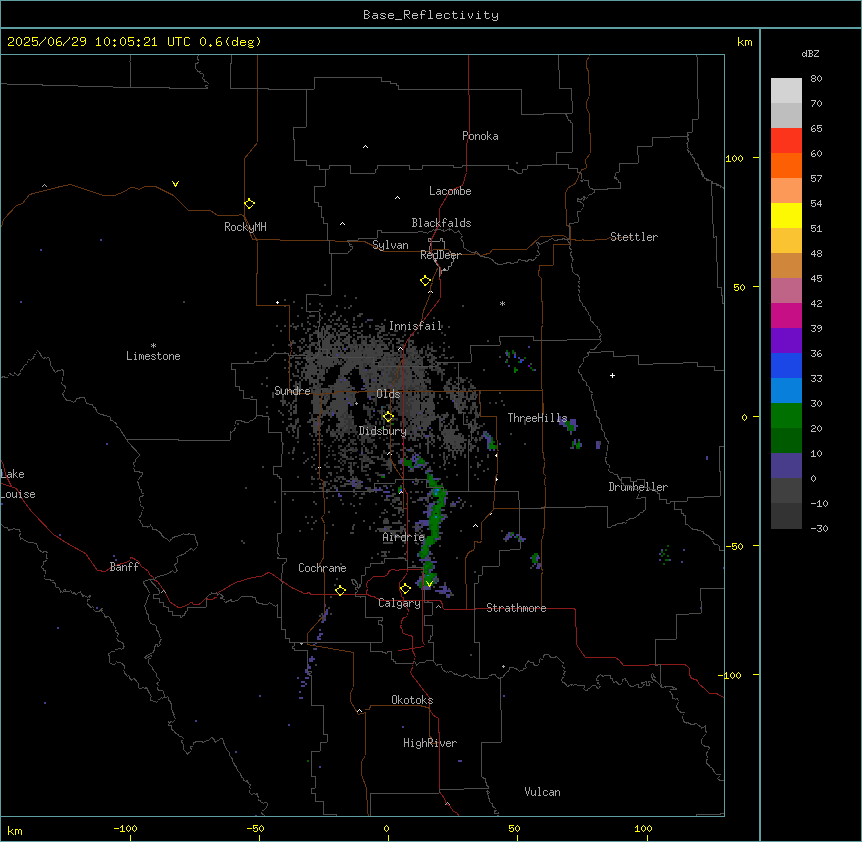Click the Didsbury label

coord(383,431)
